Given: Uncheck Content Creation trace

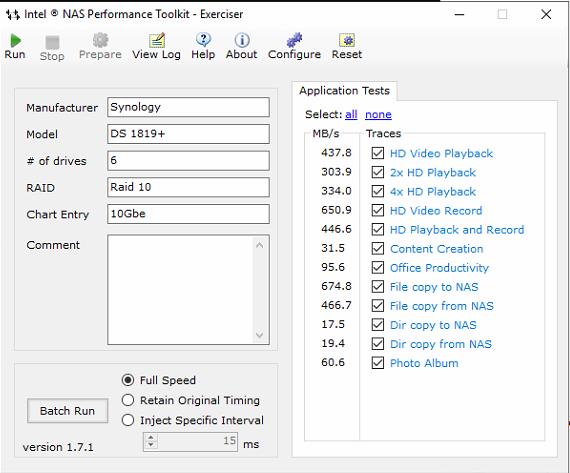Looking at the screenshot, I should [378, 249].
